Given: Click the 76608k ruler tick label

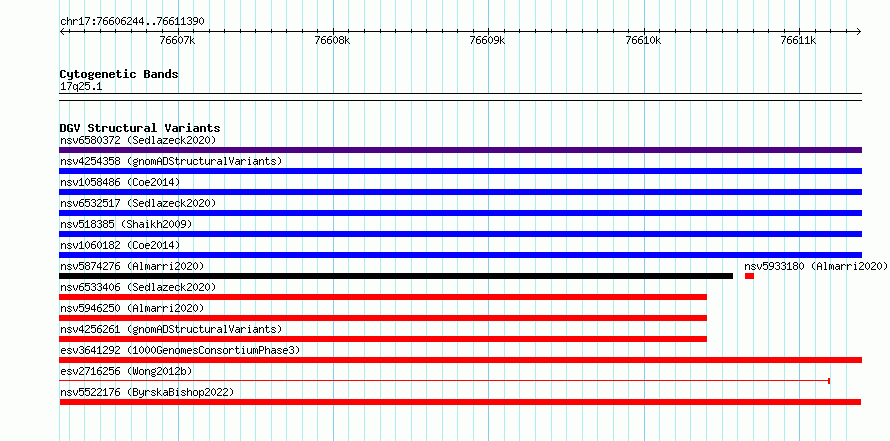Looking at the screenshot, I should 333,40.
